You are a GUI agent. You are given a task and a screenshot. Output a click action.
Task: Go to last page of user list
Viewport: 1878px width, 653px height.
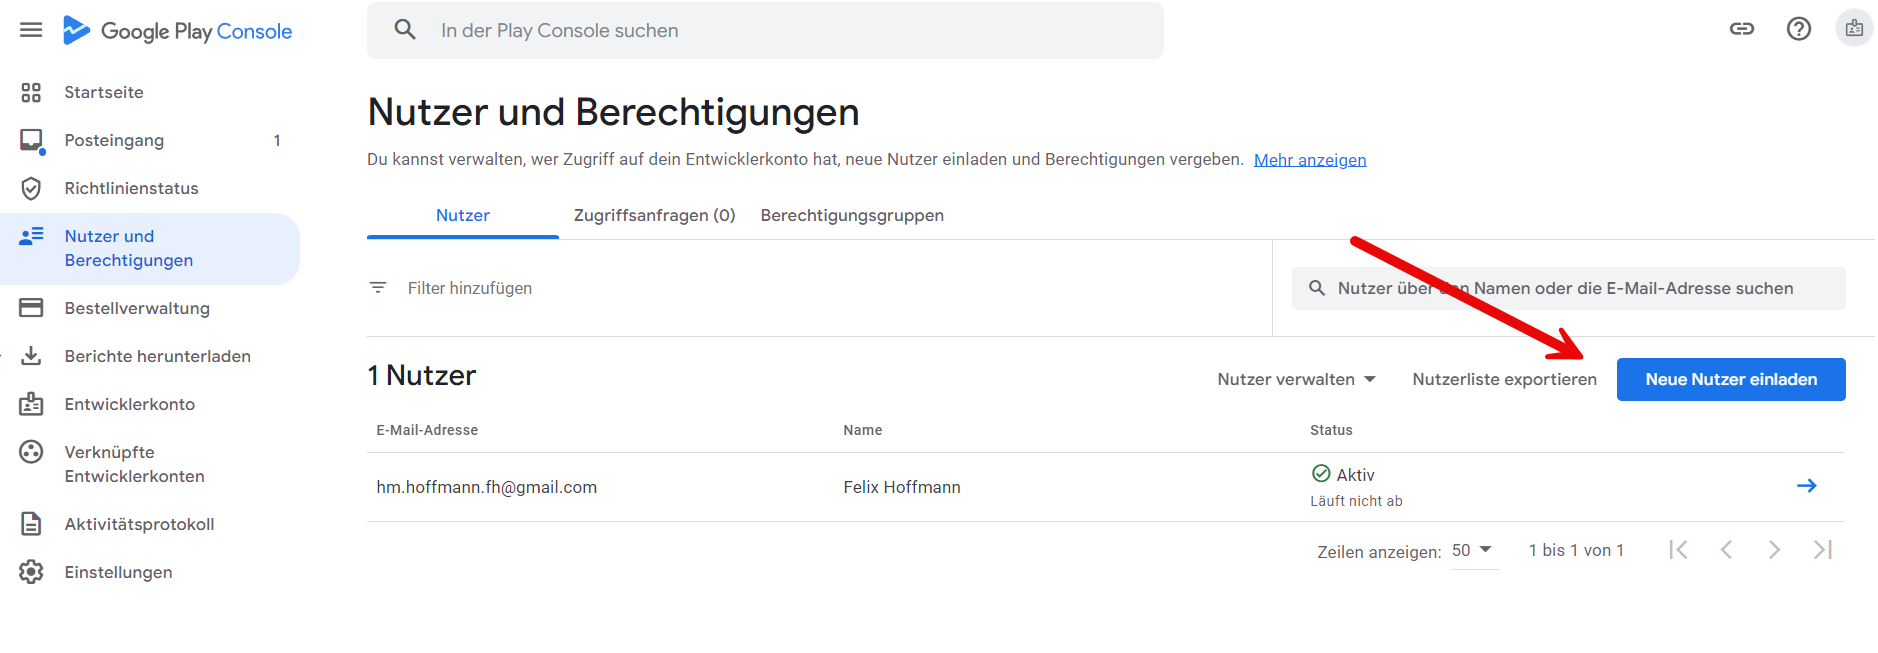coord(1822,550)
